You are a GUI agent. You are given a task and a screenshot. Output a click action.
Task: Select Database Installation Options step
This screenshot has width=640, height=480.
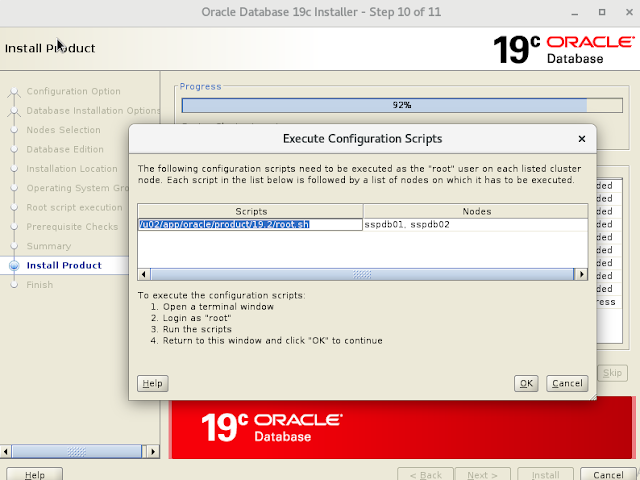click(93, 111)
